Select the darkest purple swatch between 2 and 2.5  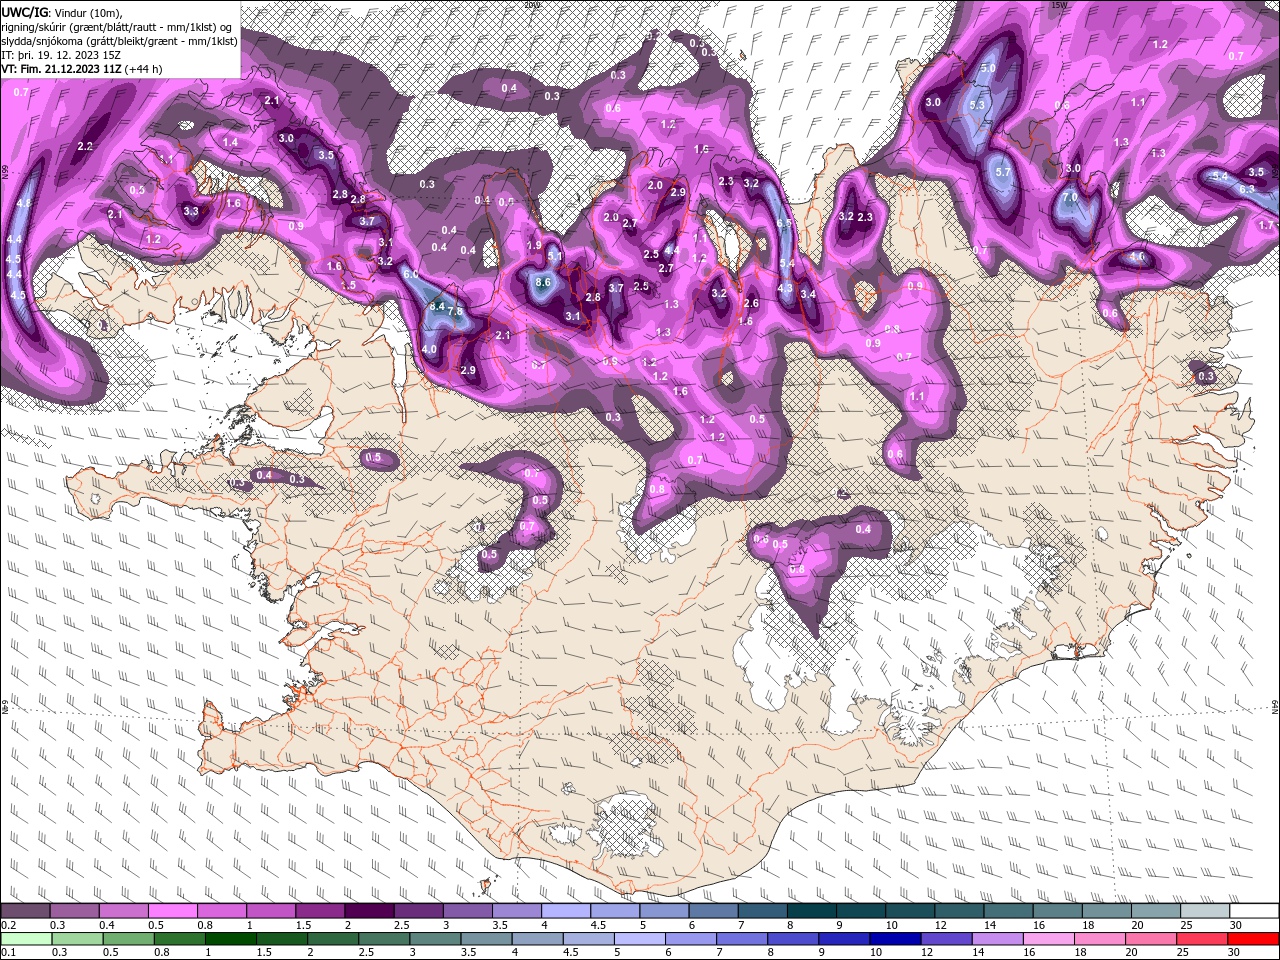[369, 911]
